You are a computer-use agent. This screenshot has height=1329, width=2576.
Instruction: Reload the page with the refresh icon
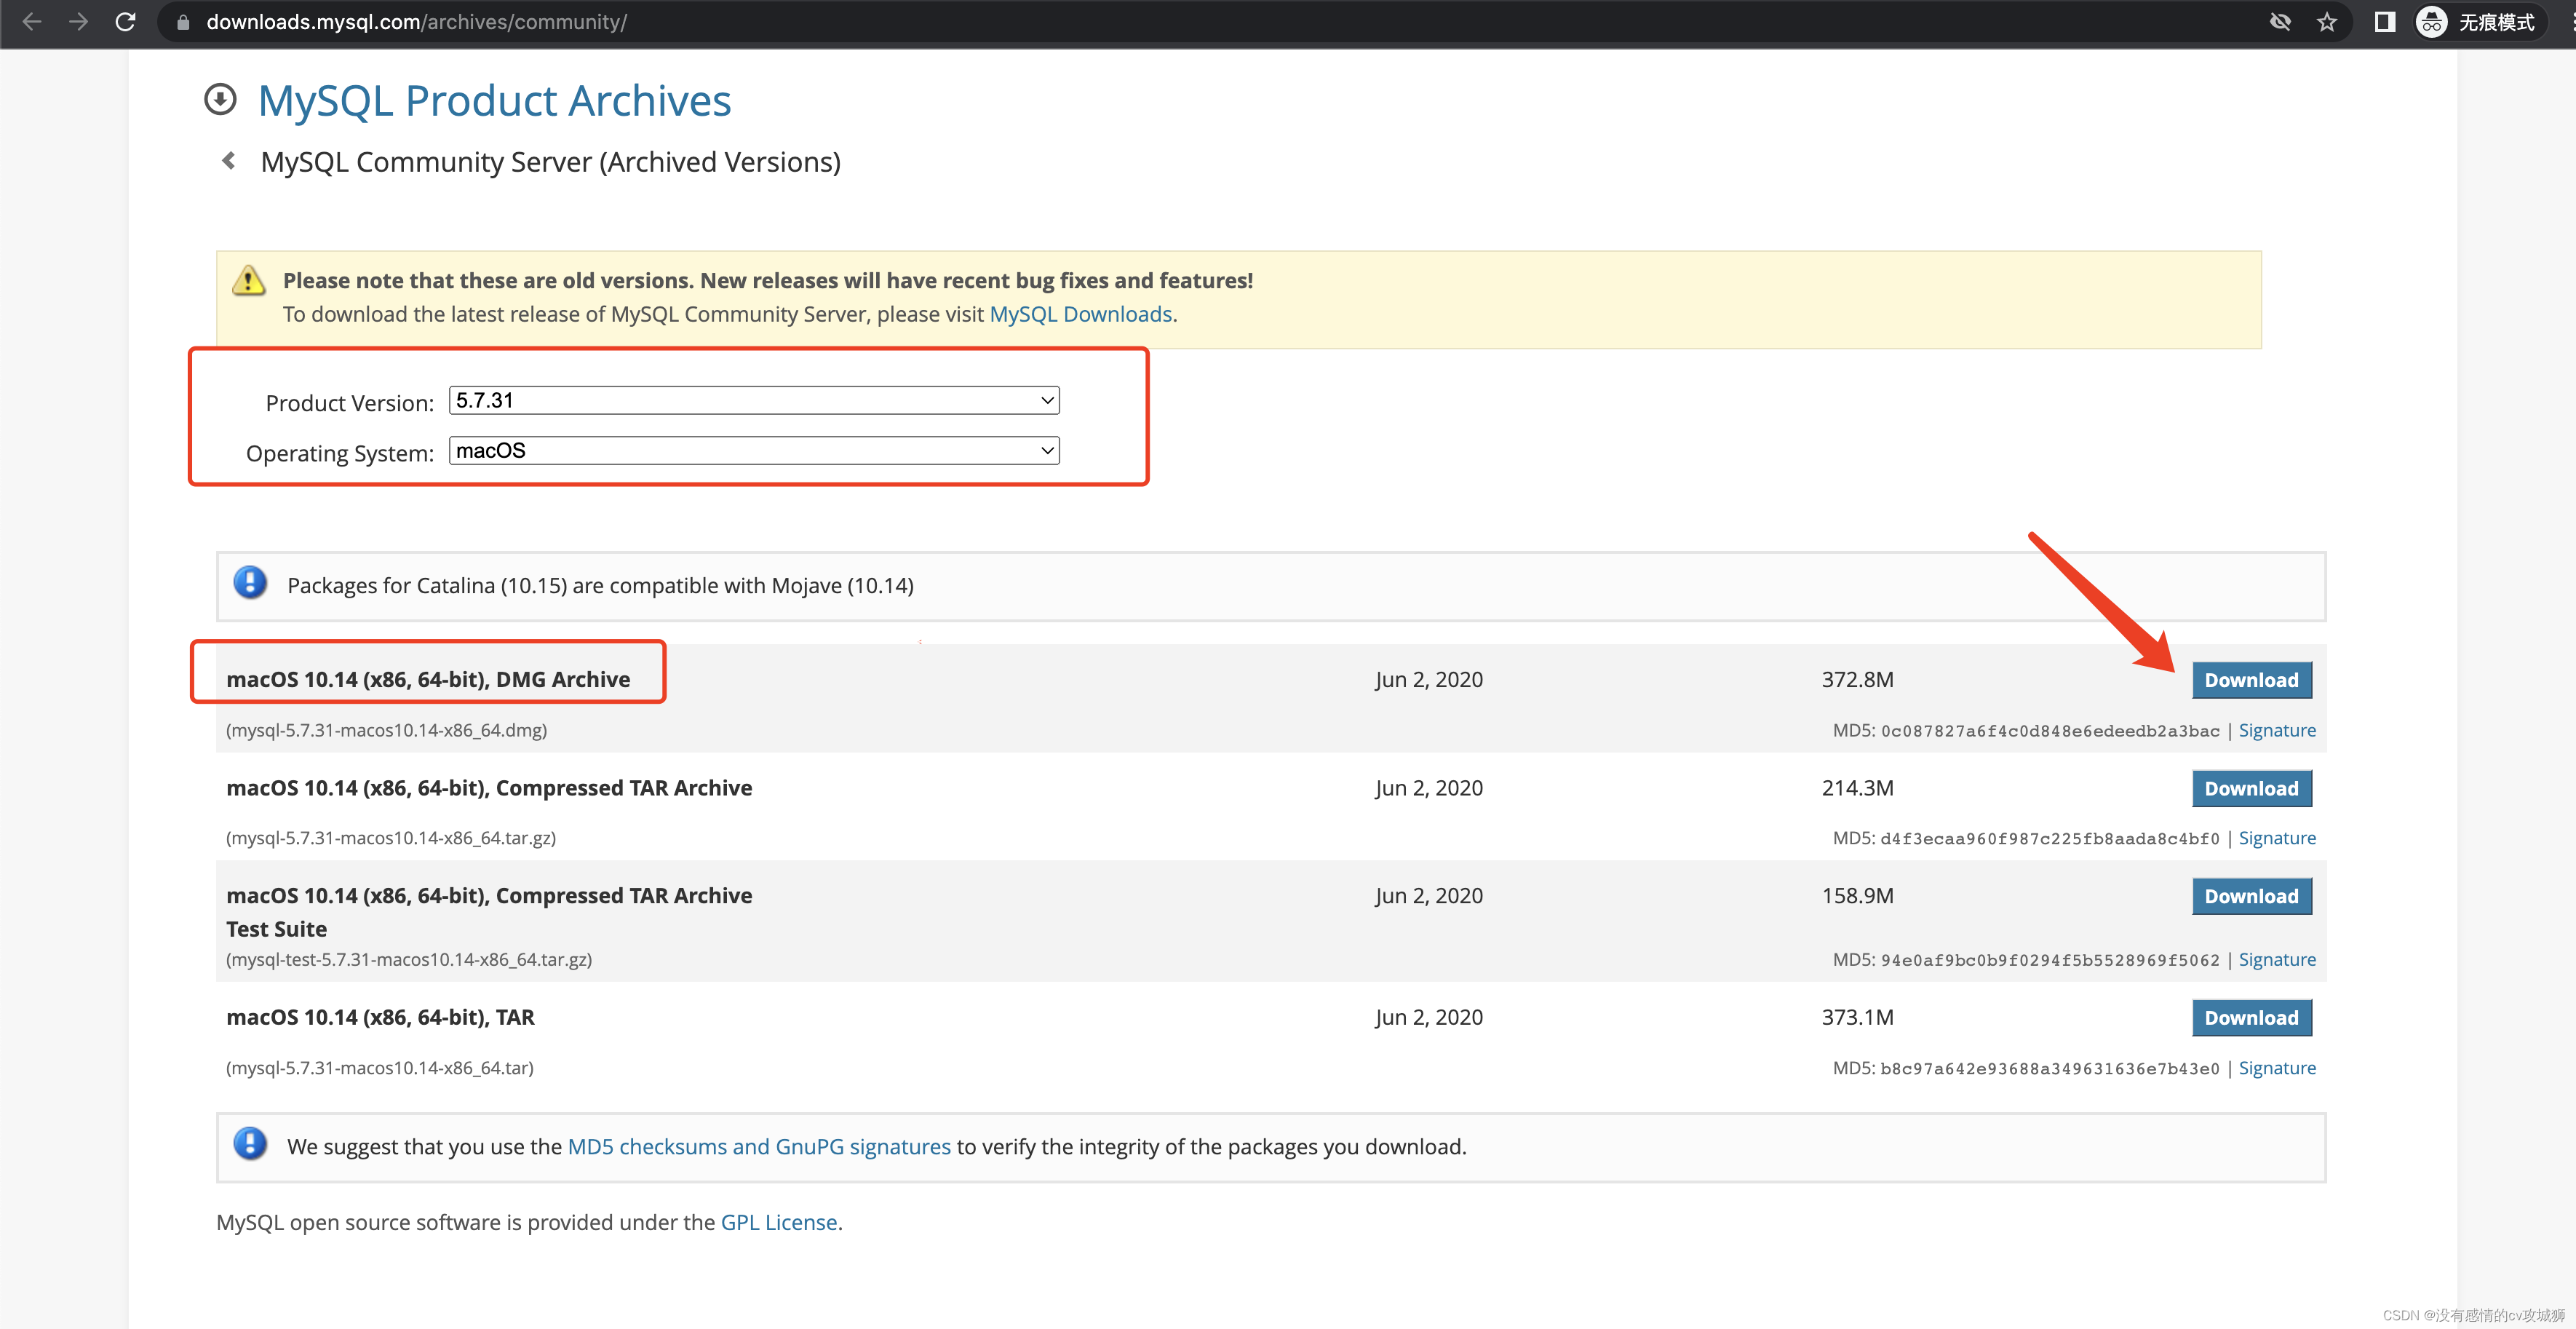pos(125,21)
